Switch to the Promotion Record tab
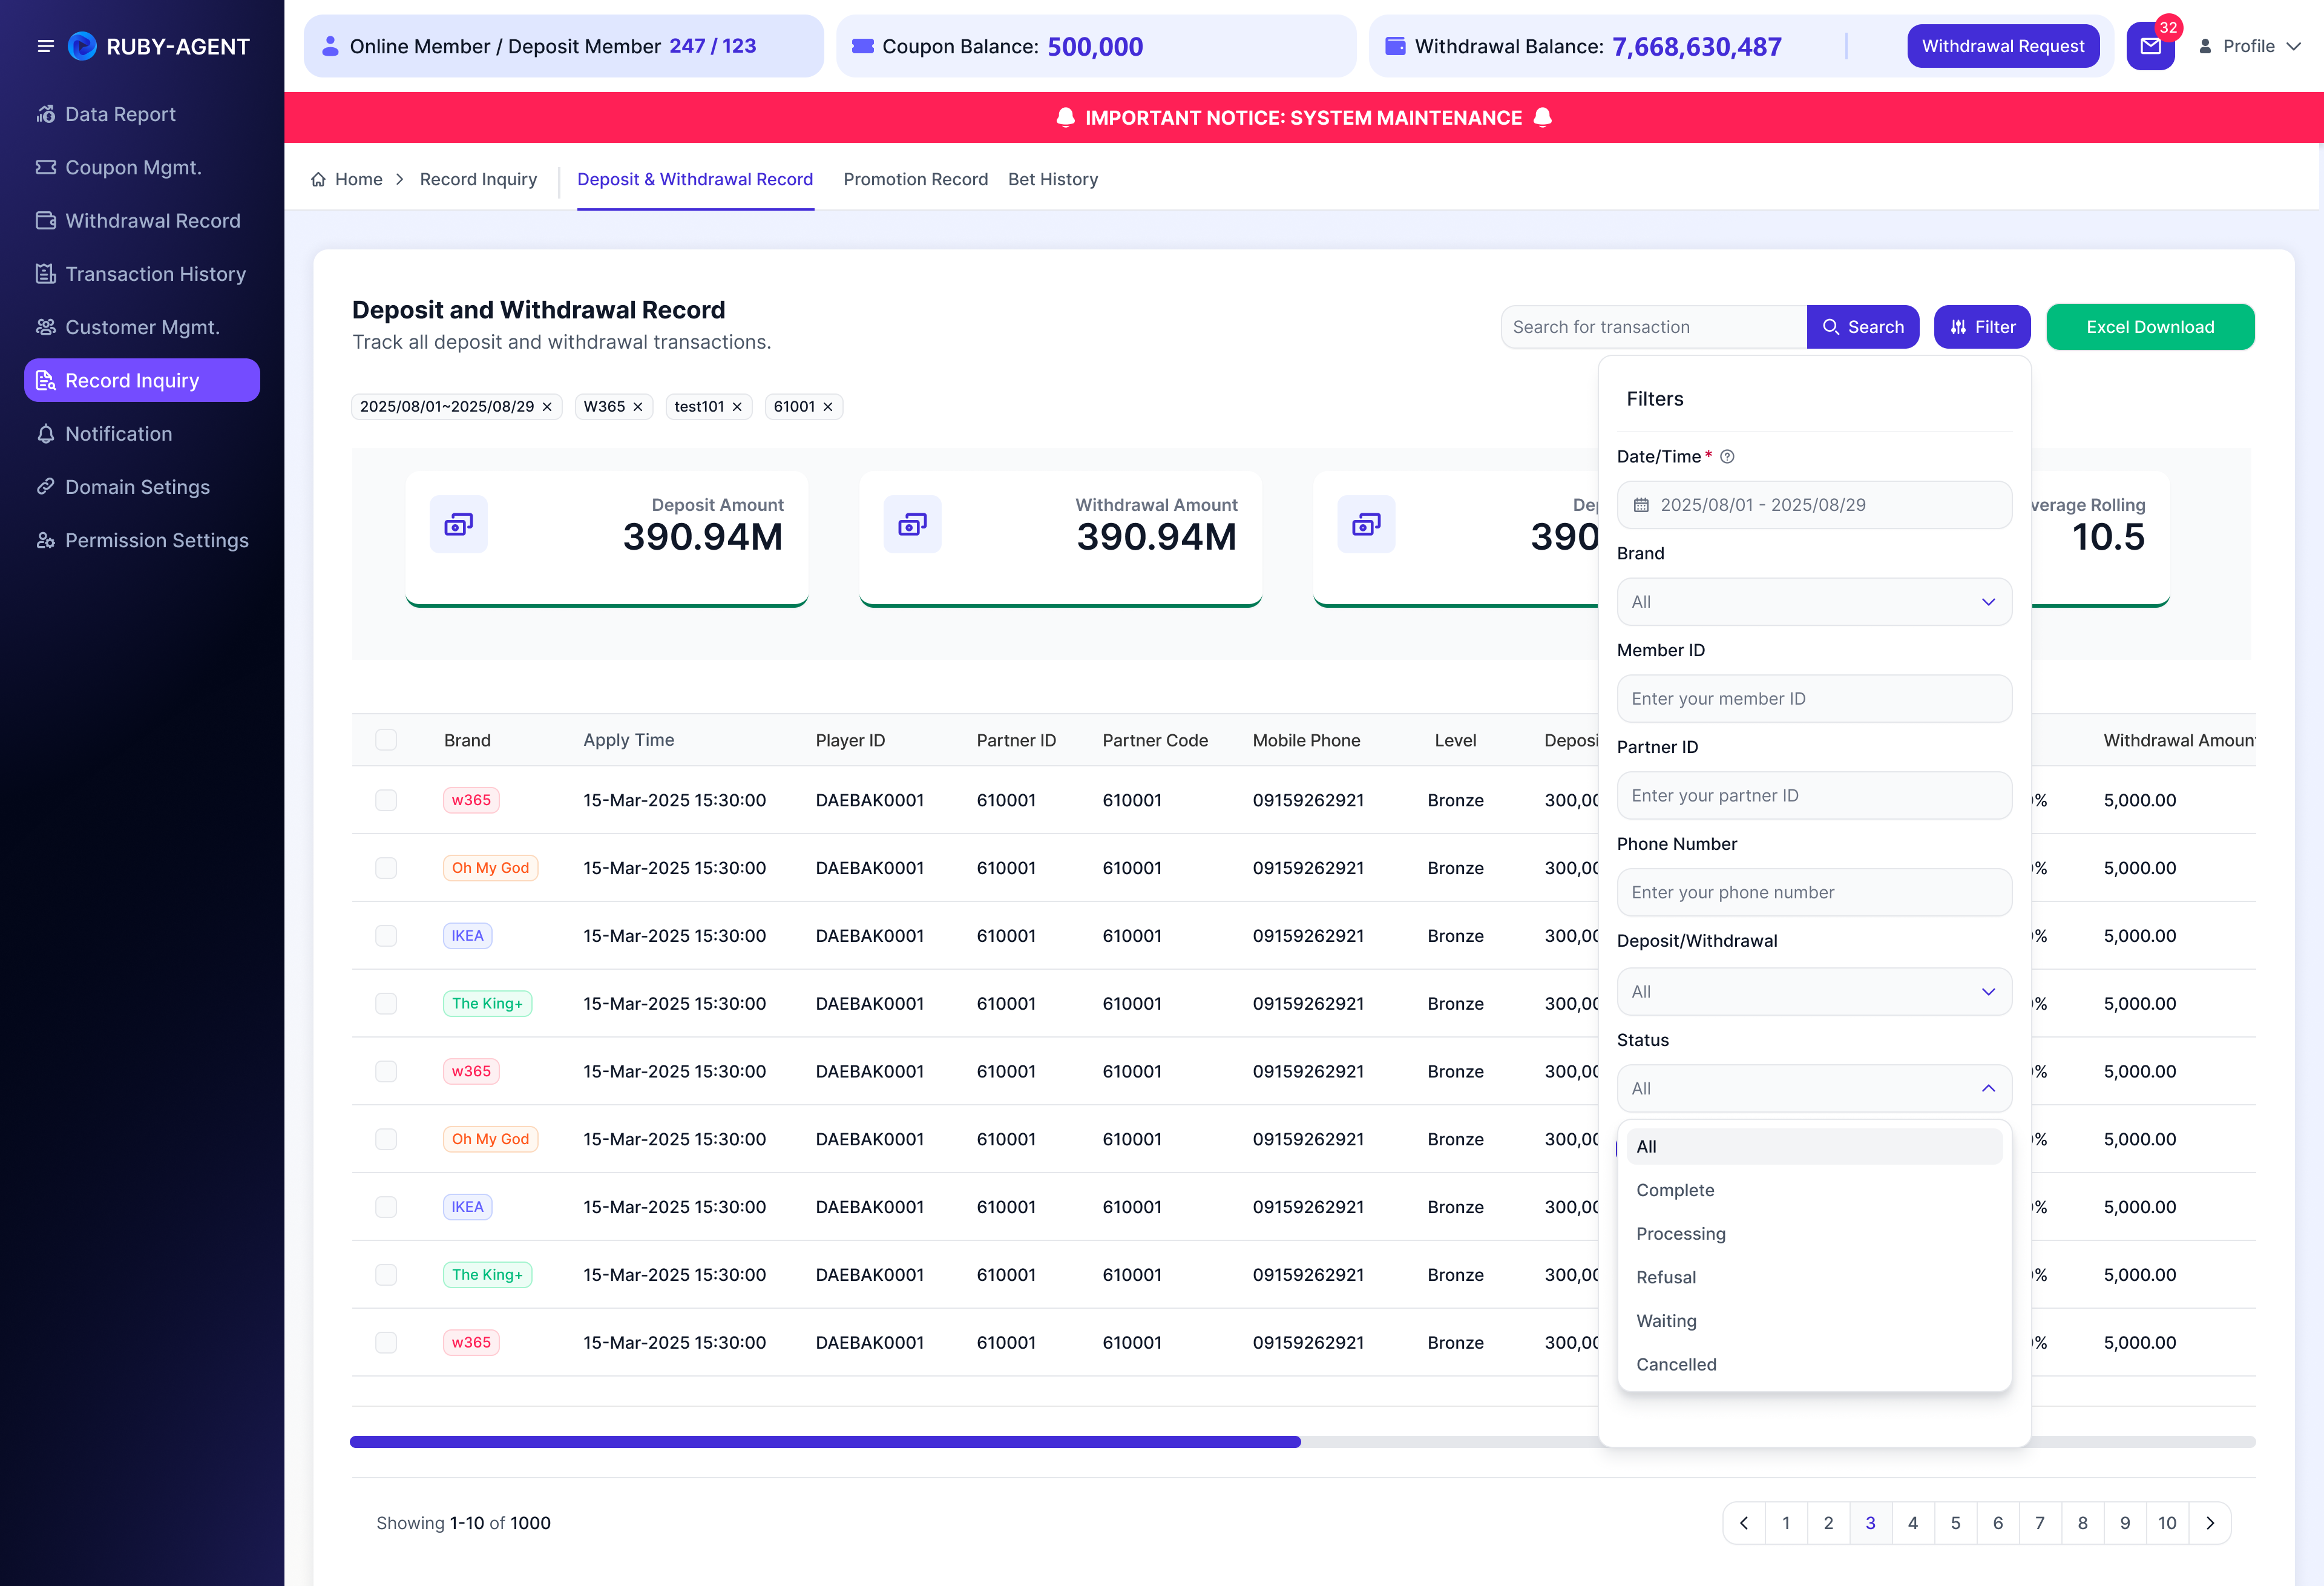This screenshot has width=2324, height=1586. [x=915, y=180]
